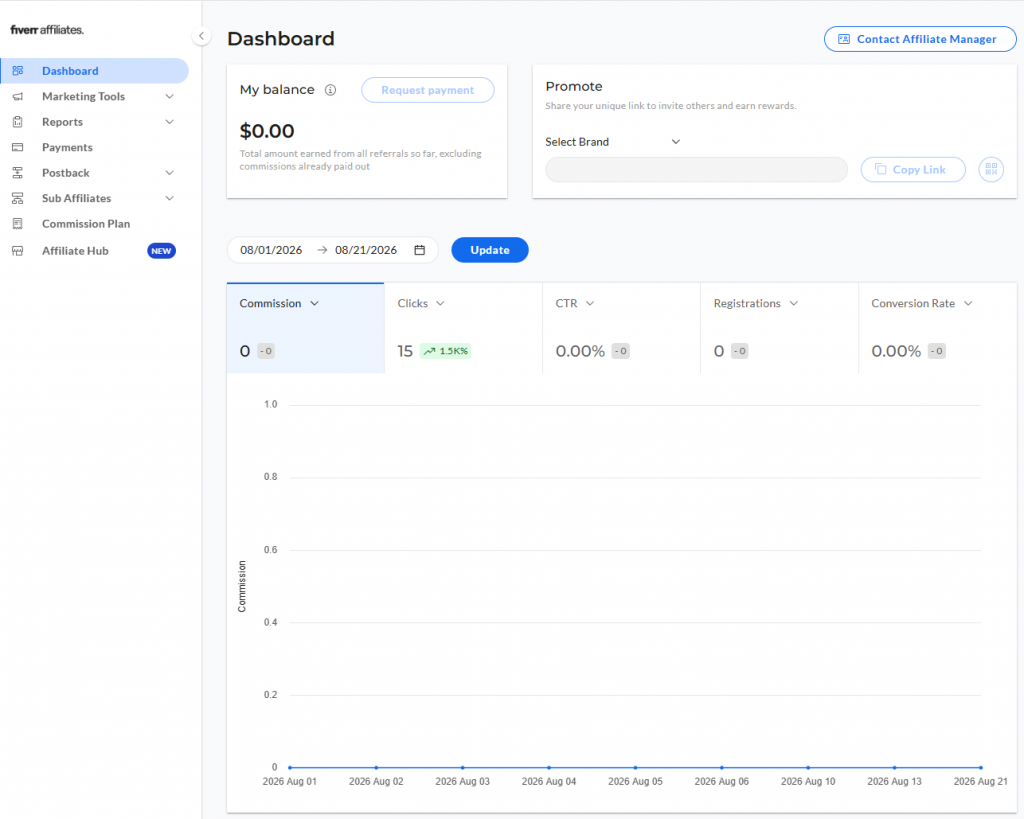The height and width of the screenshot is (819, 1024).
Task: Click the NEW badge beside Affiliate Hub
Action: point(161,251)
